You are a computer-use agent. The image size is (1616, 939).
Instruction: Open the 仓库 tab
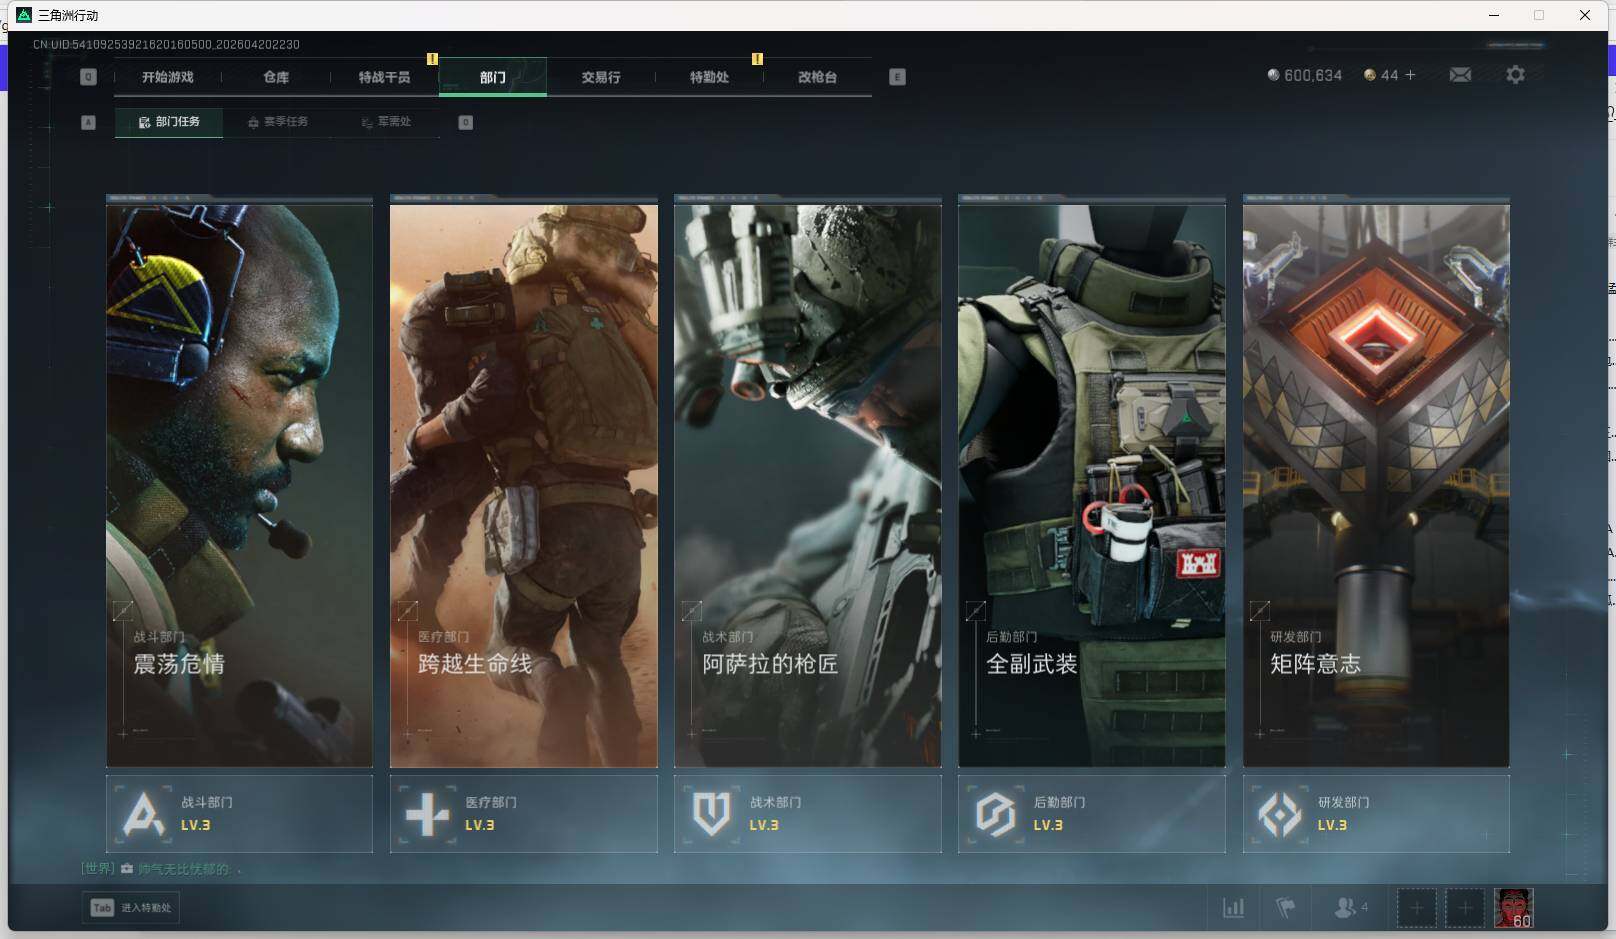pos(276,77)
